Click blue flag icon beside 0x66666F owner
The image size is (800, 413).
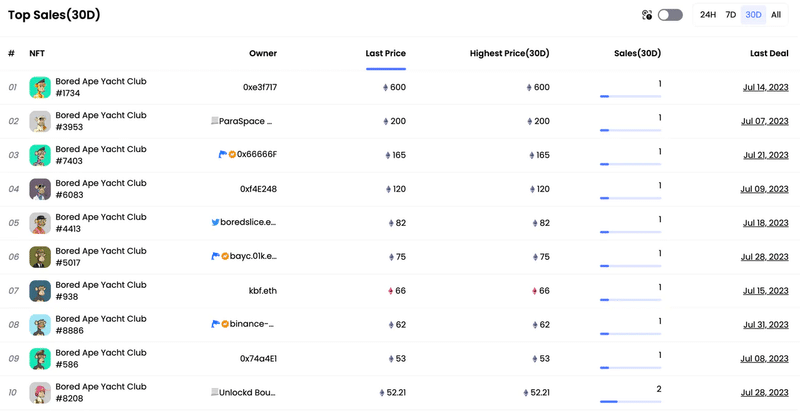coord(222,155)
